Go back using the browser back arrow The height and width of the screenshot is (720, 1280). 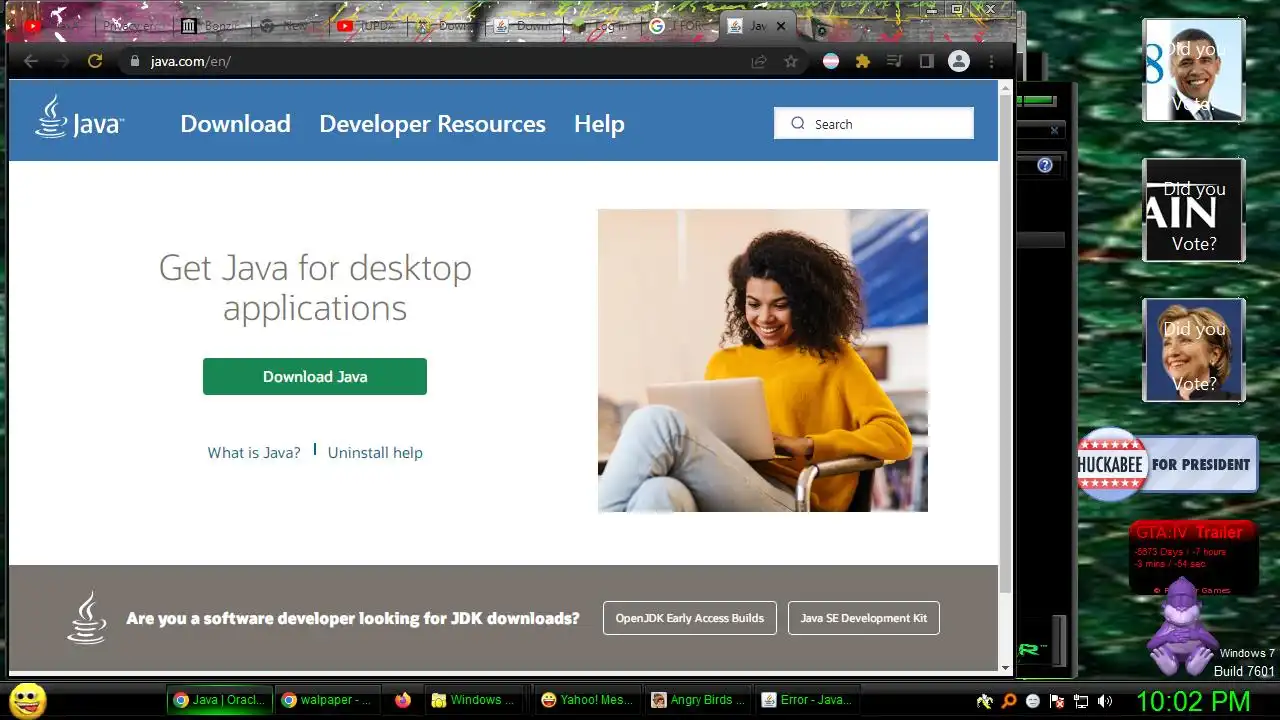31,61
